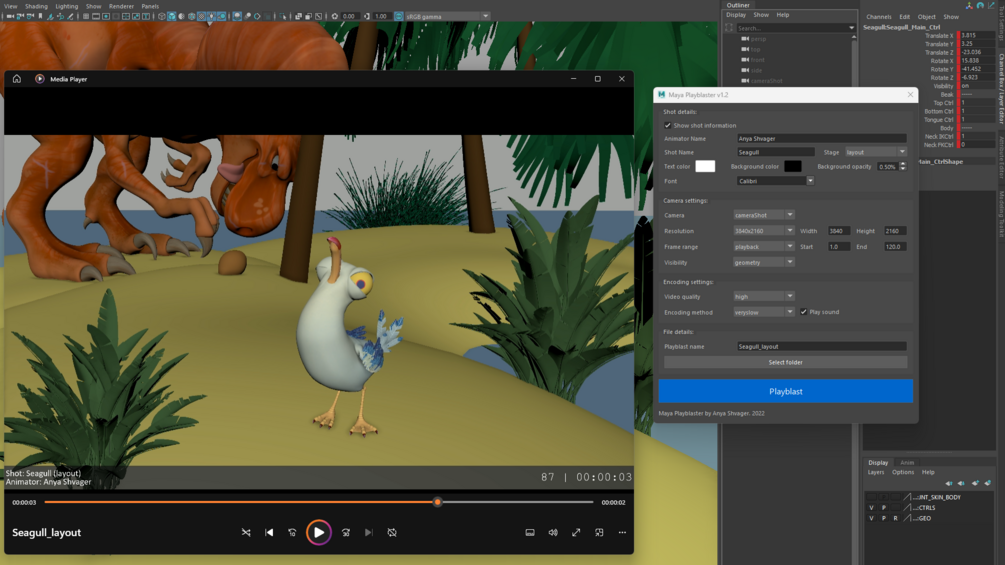This screenshot has height=565, width=1005.
Task: Click the volume speaker icon in Media Player
Action: click(x=553, y=532)
